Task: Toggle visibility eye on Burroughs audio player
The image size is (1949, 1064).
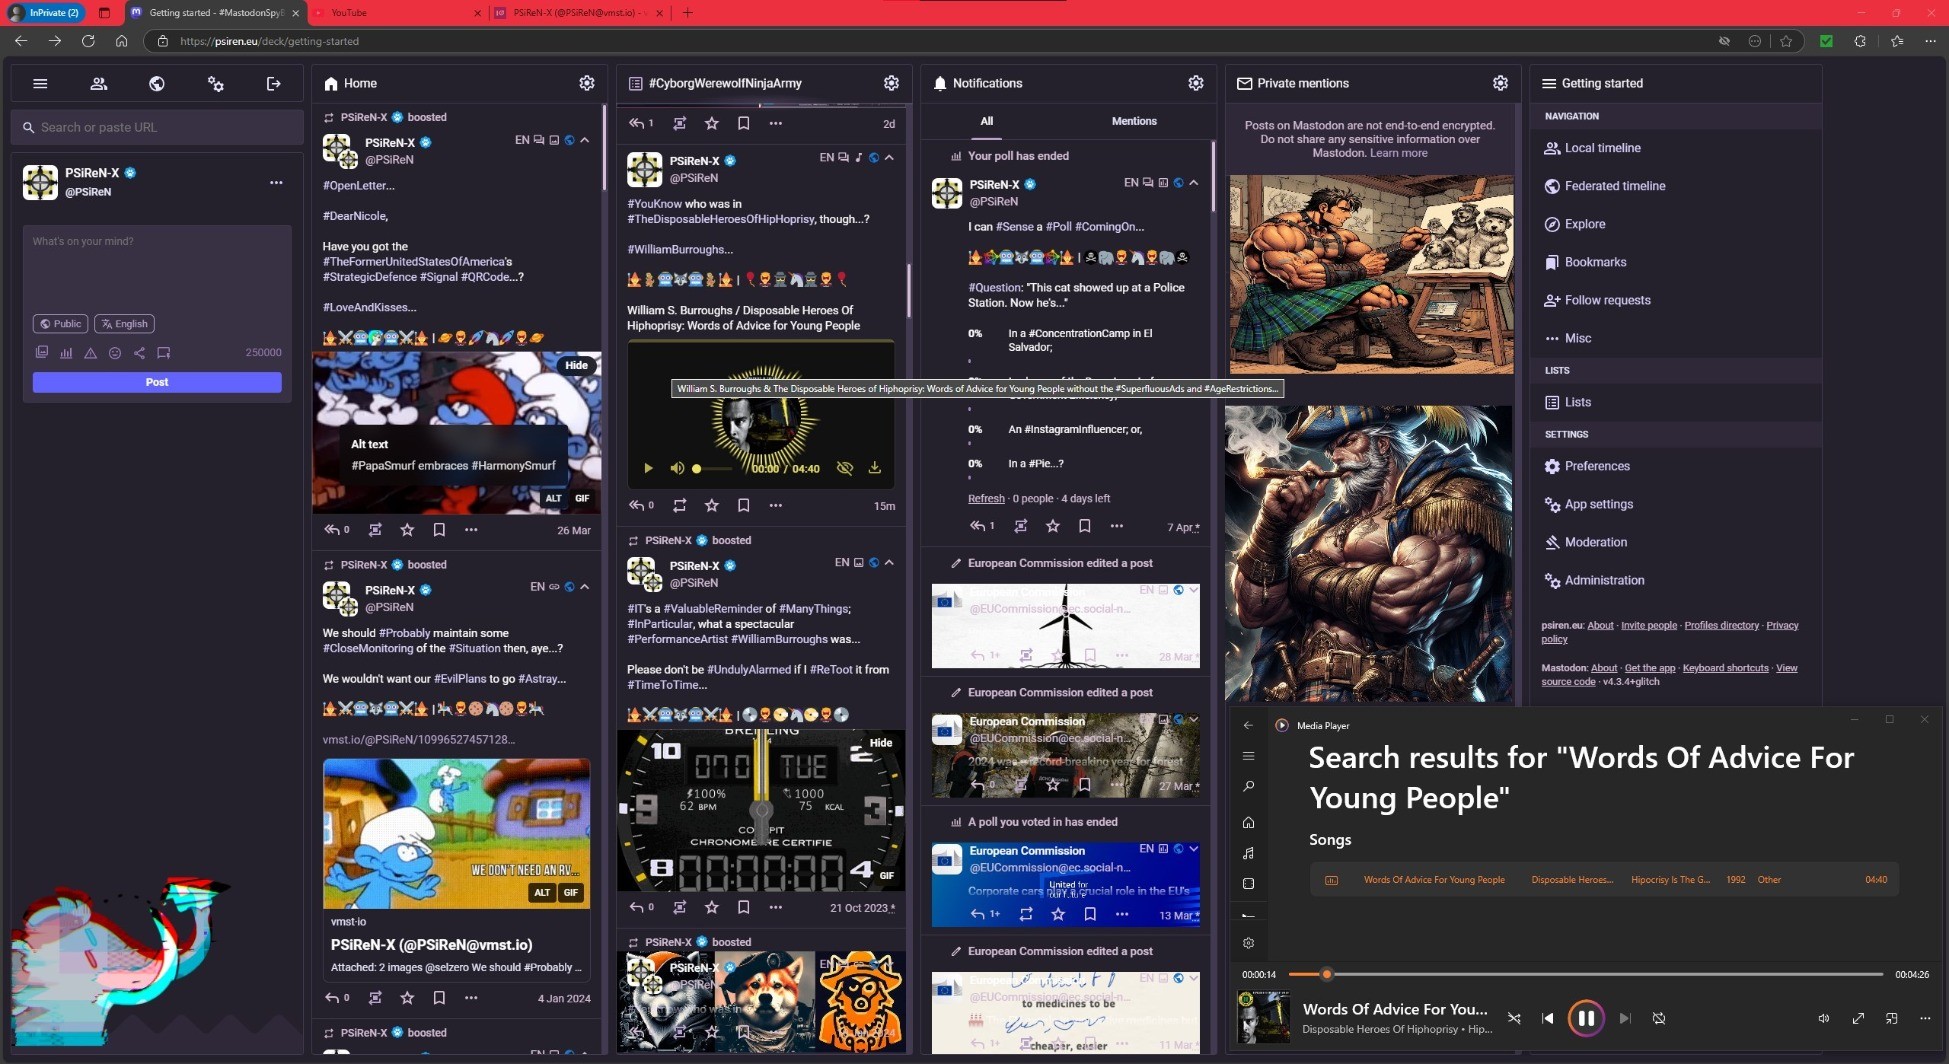Action: (x=845, y=468)
